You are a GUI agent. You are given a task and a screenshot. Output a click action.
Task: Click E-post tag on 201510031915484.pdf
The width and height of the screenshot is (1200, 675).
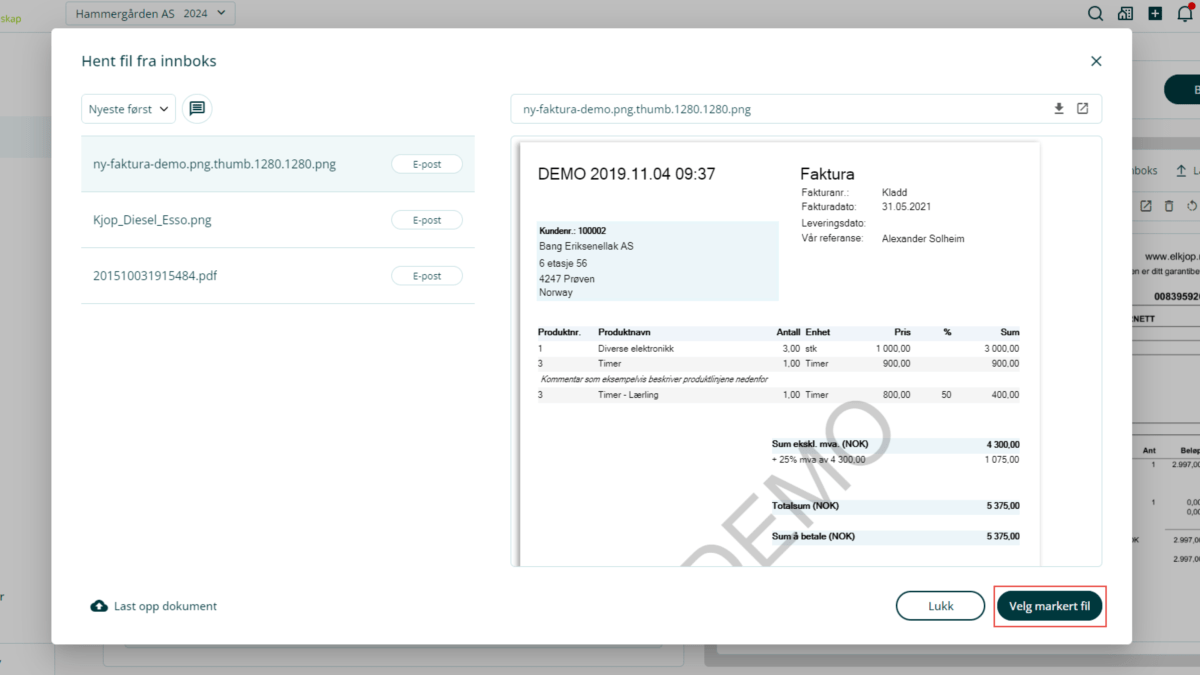point(427,276)
